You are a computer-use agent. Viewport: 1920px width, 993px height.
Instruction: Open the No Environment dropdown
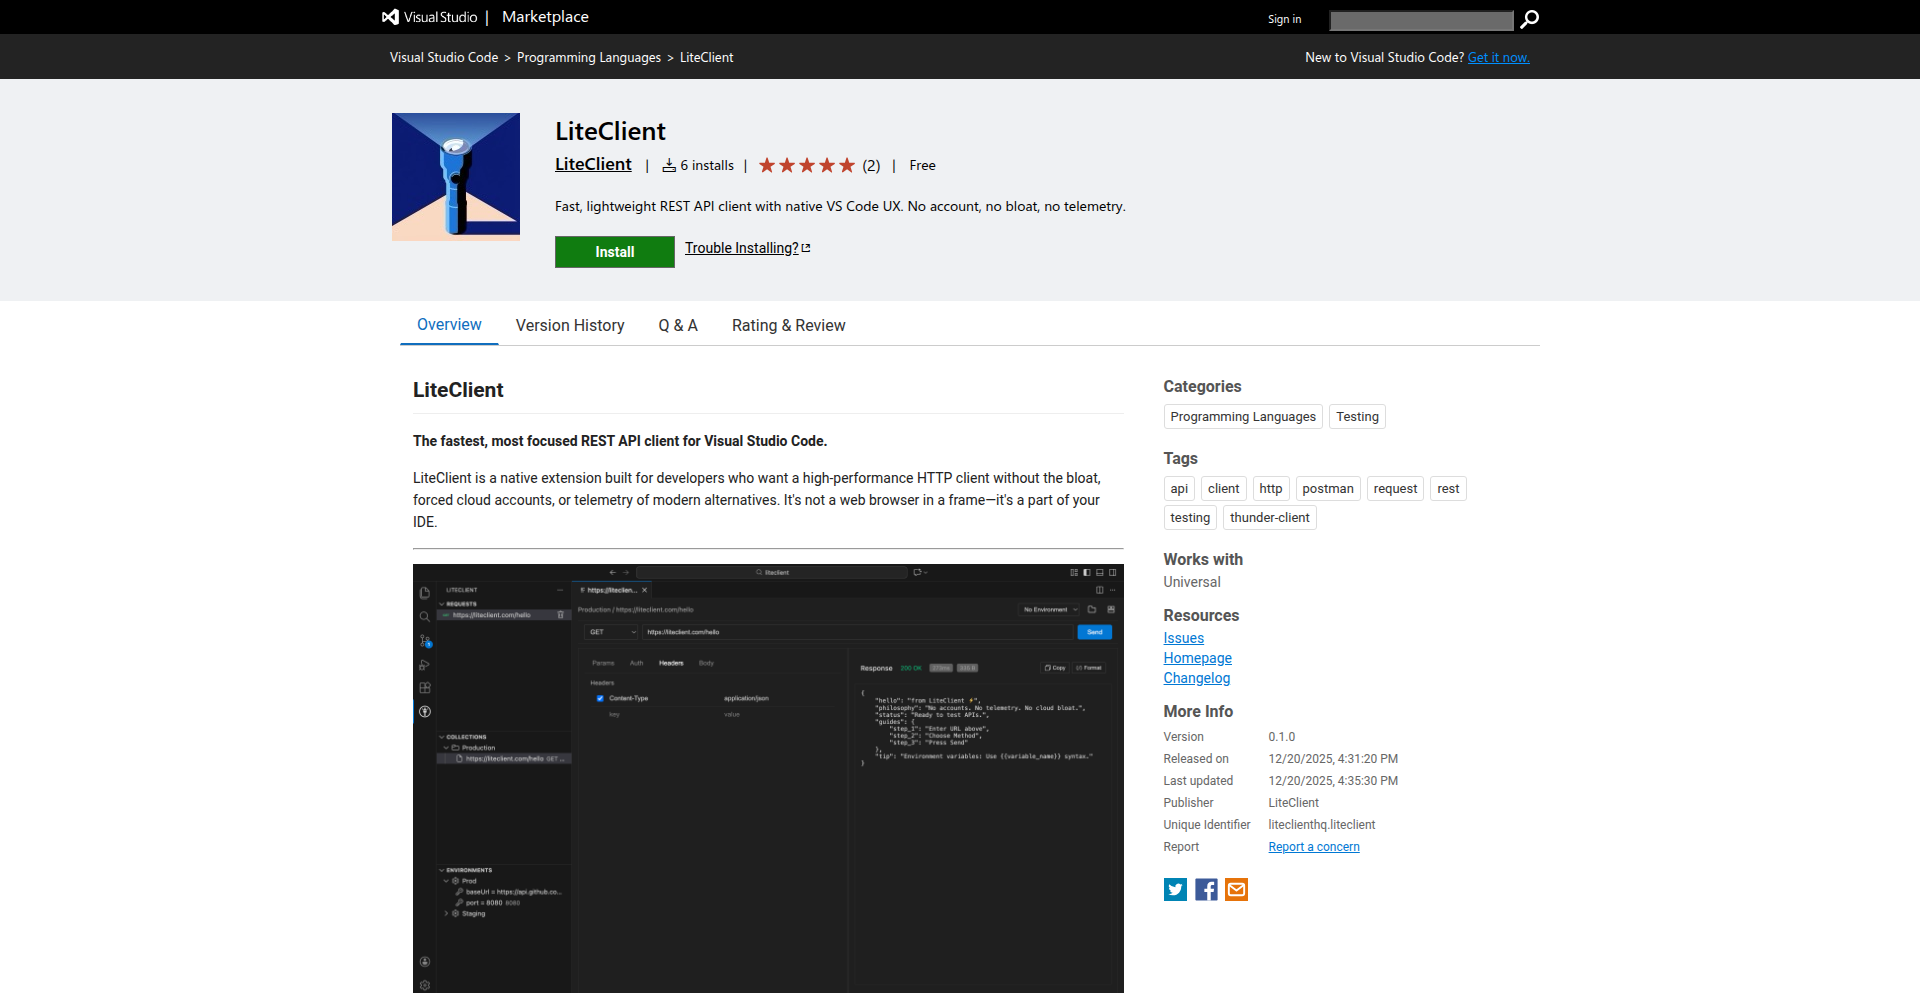tap(1047, 609)
